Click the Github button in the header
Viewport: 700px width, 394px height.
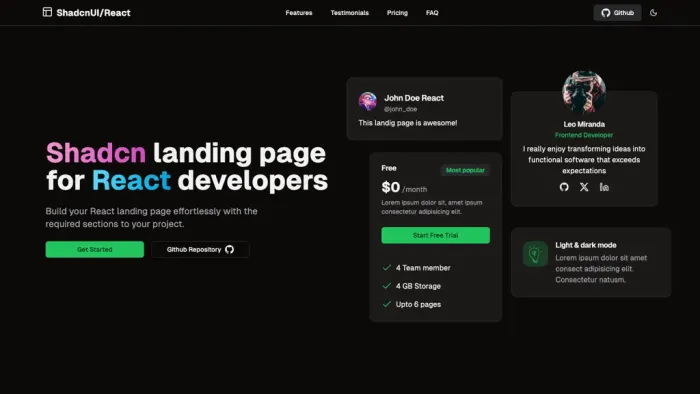617,12
